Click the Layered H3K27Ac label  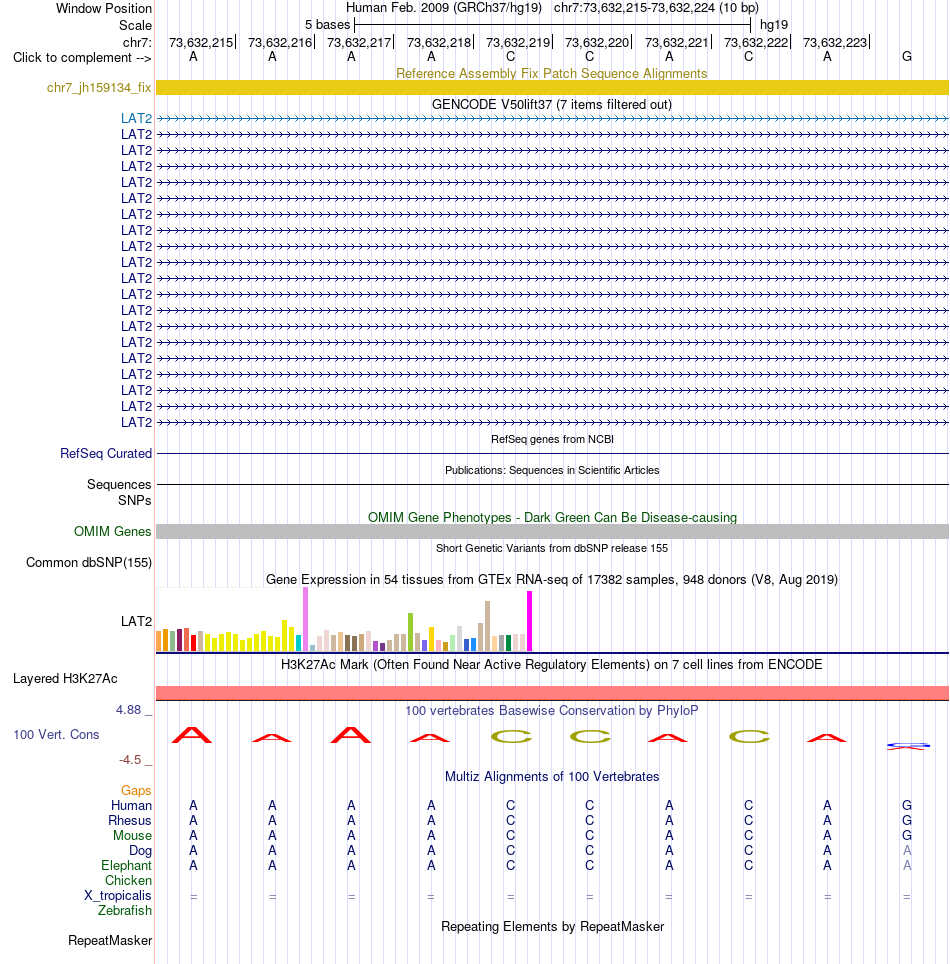pyautogui.click(x=65, y=679)
